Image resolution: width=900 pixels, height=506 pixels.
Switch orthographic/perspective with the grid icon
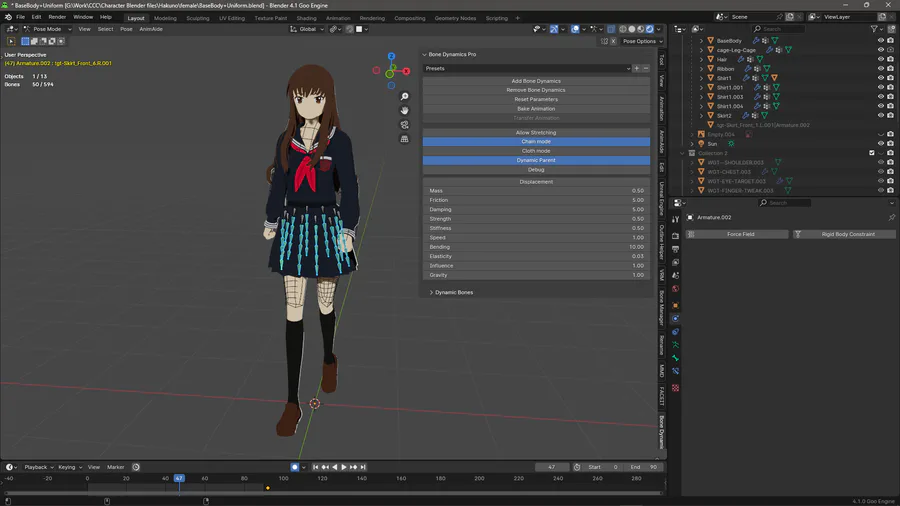tap(405, 139)
